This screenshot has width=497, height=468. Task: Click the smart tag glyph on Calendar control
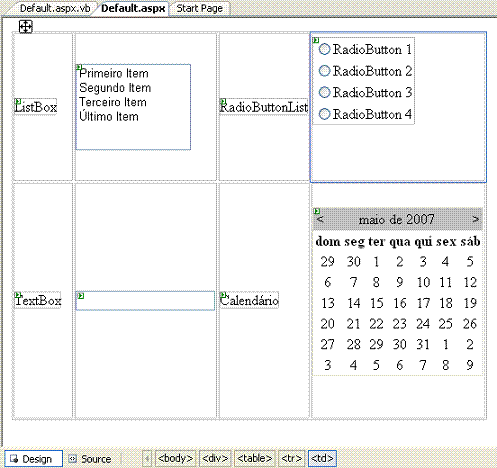tap(317, 211)
